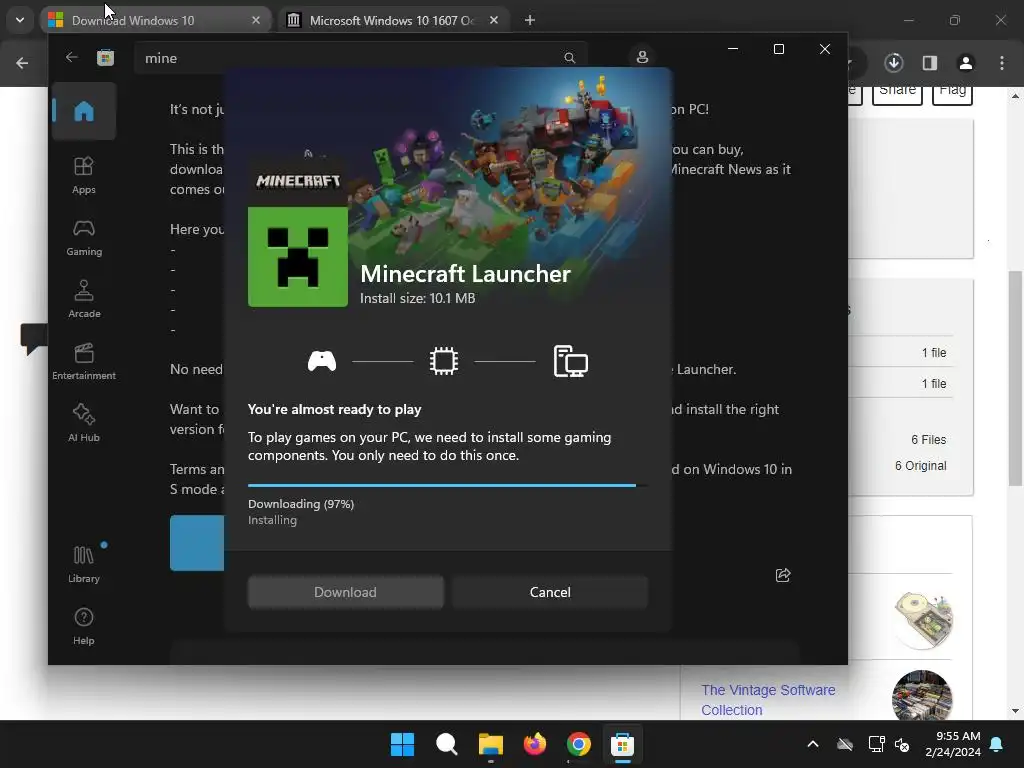Click the controller step icon
The height and width of the screenshot is (768, 1024).
pos(322,360)
